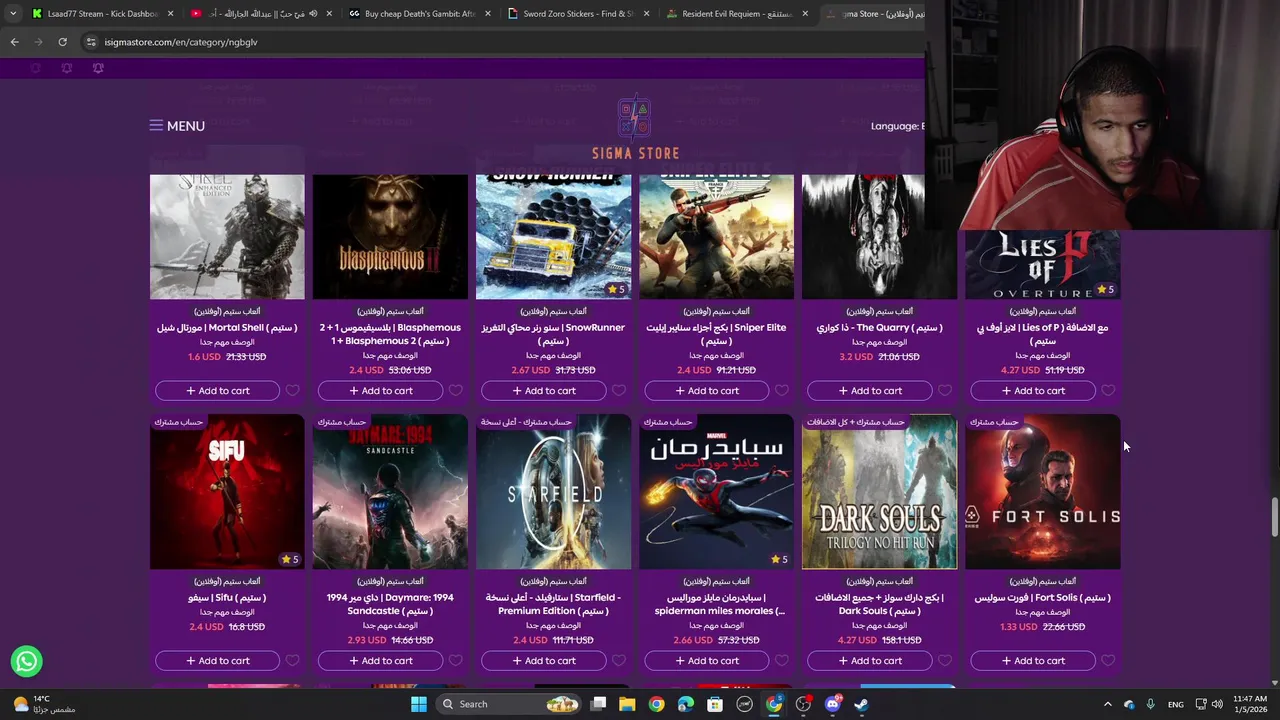
Task: Add Daymare: 1994 Sandcastle to cart
Action: (x=380, y=661)
